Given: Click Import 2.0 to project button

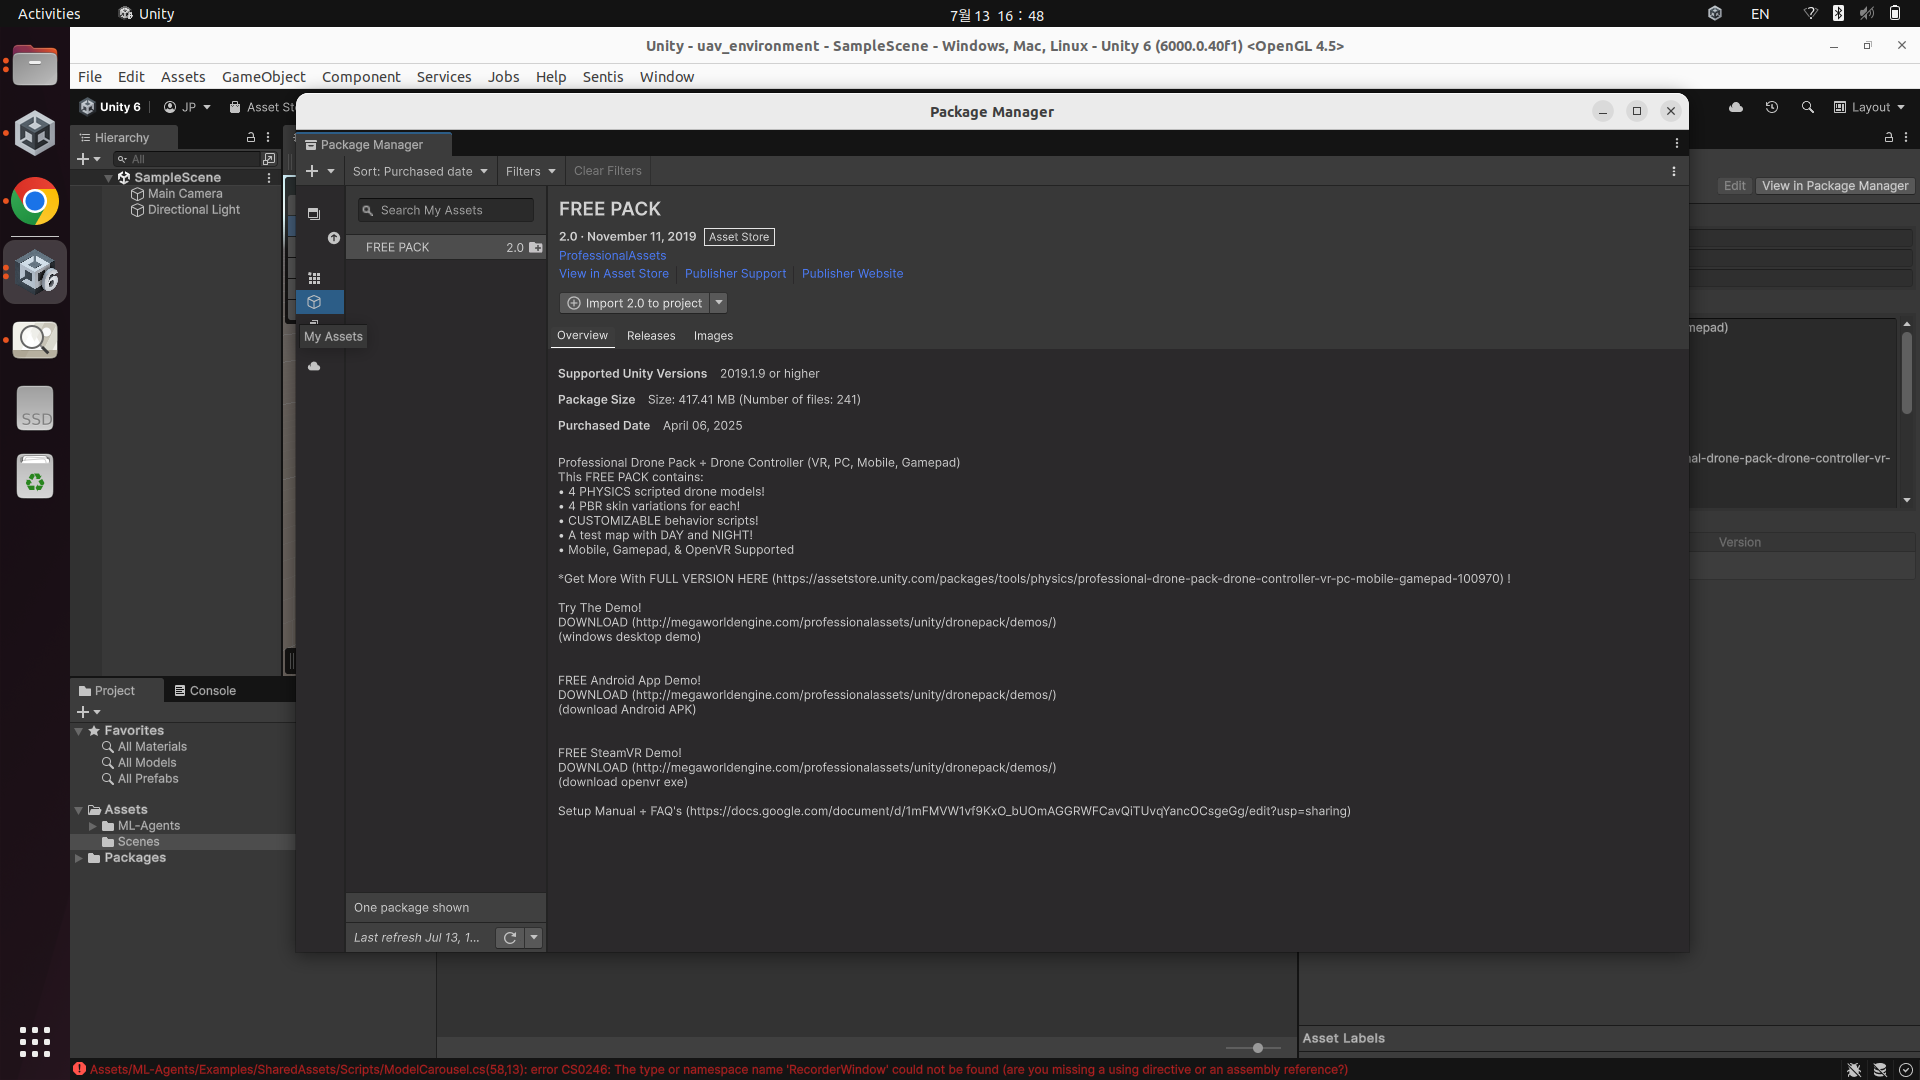Looking at the screenshot, I should click(634, 303).
